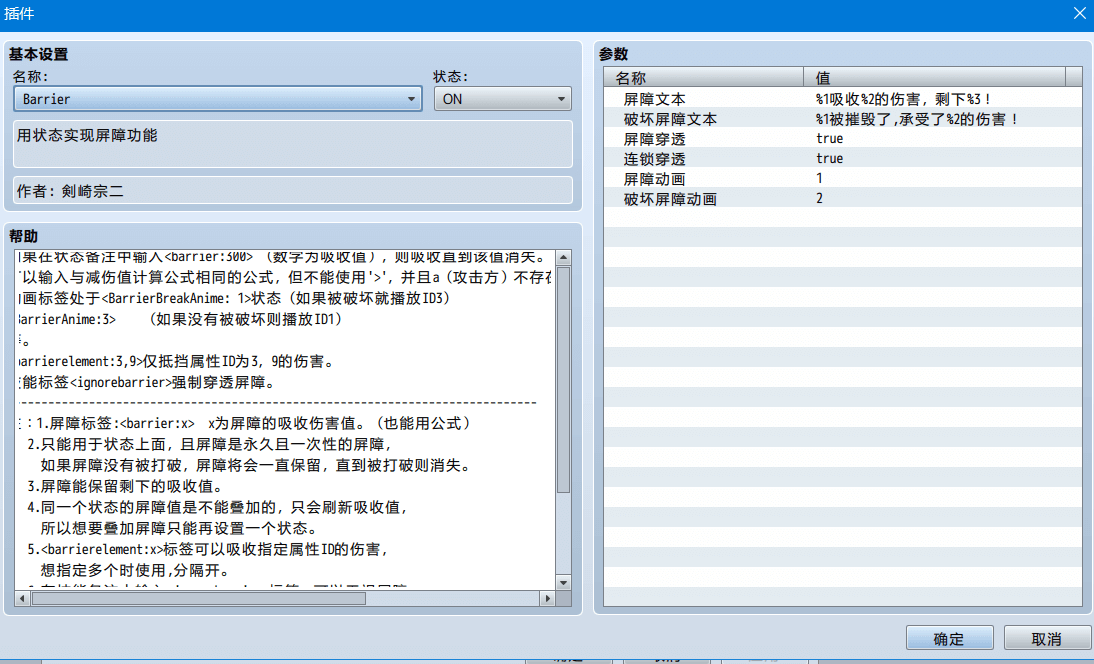This screenshot has height=664, width=1094.
Task: Click help line 4.同一个状态的屏障值是不能叠加的
Action: pyautogui.click(x=217, y=507)
